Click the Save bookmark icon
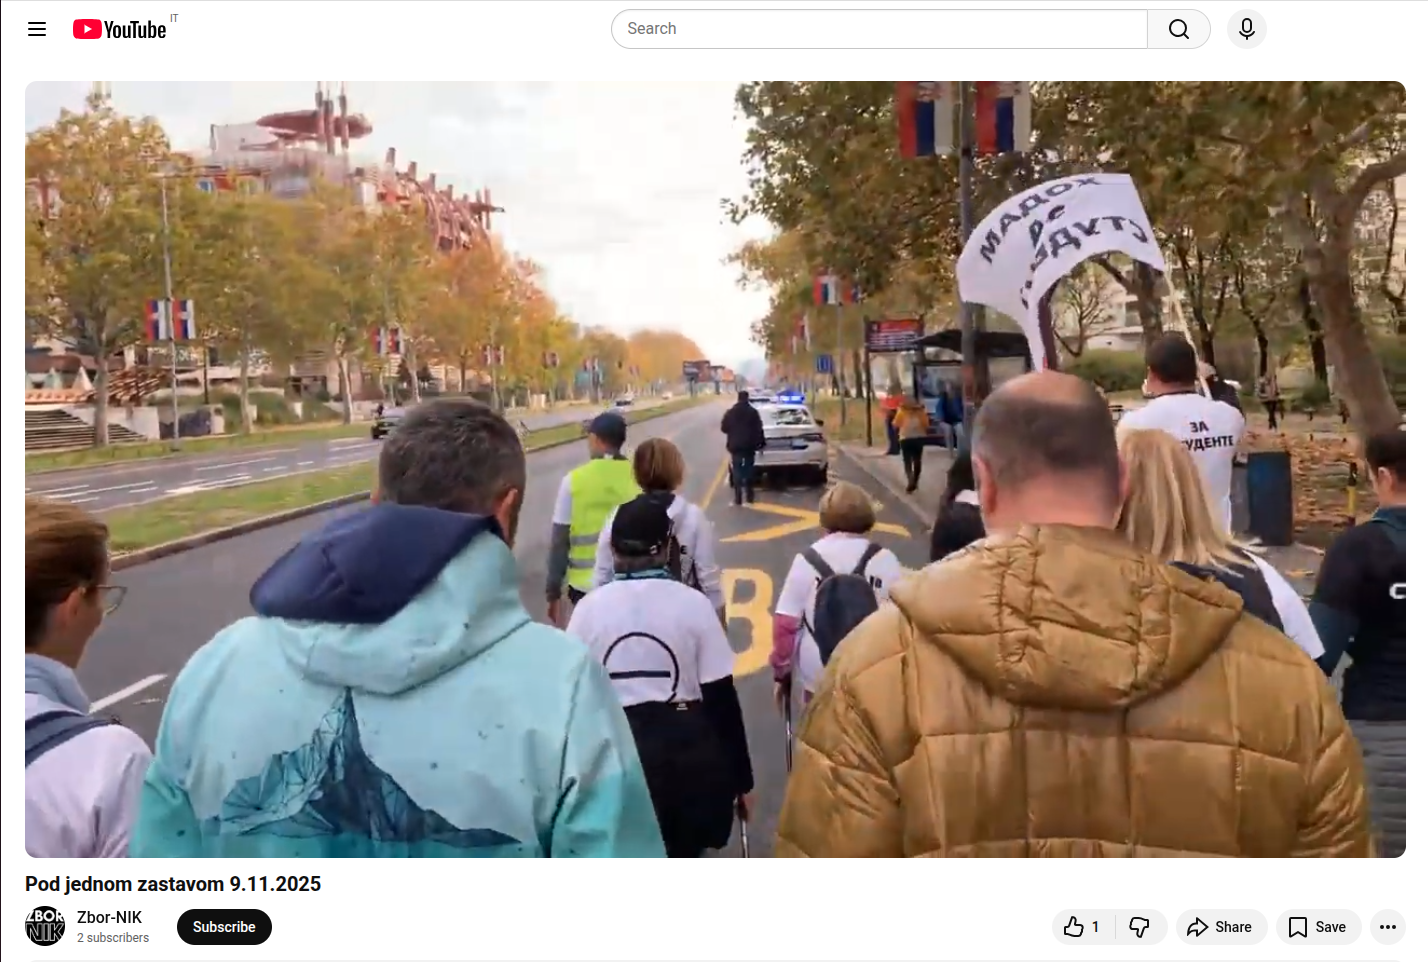1428x962 pixels. tap(1298, 927)
